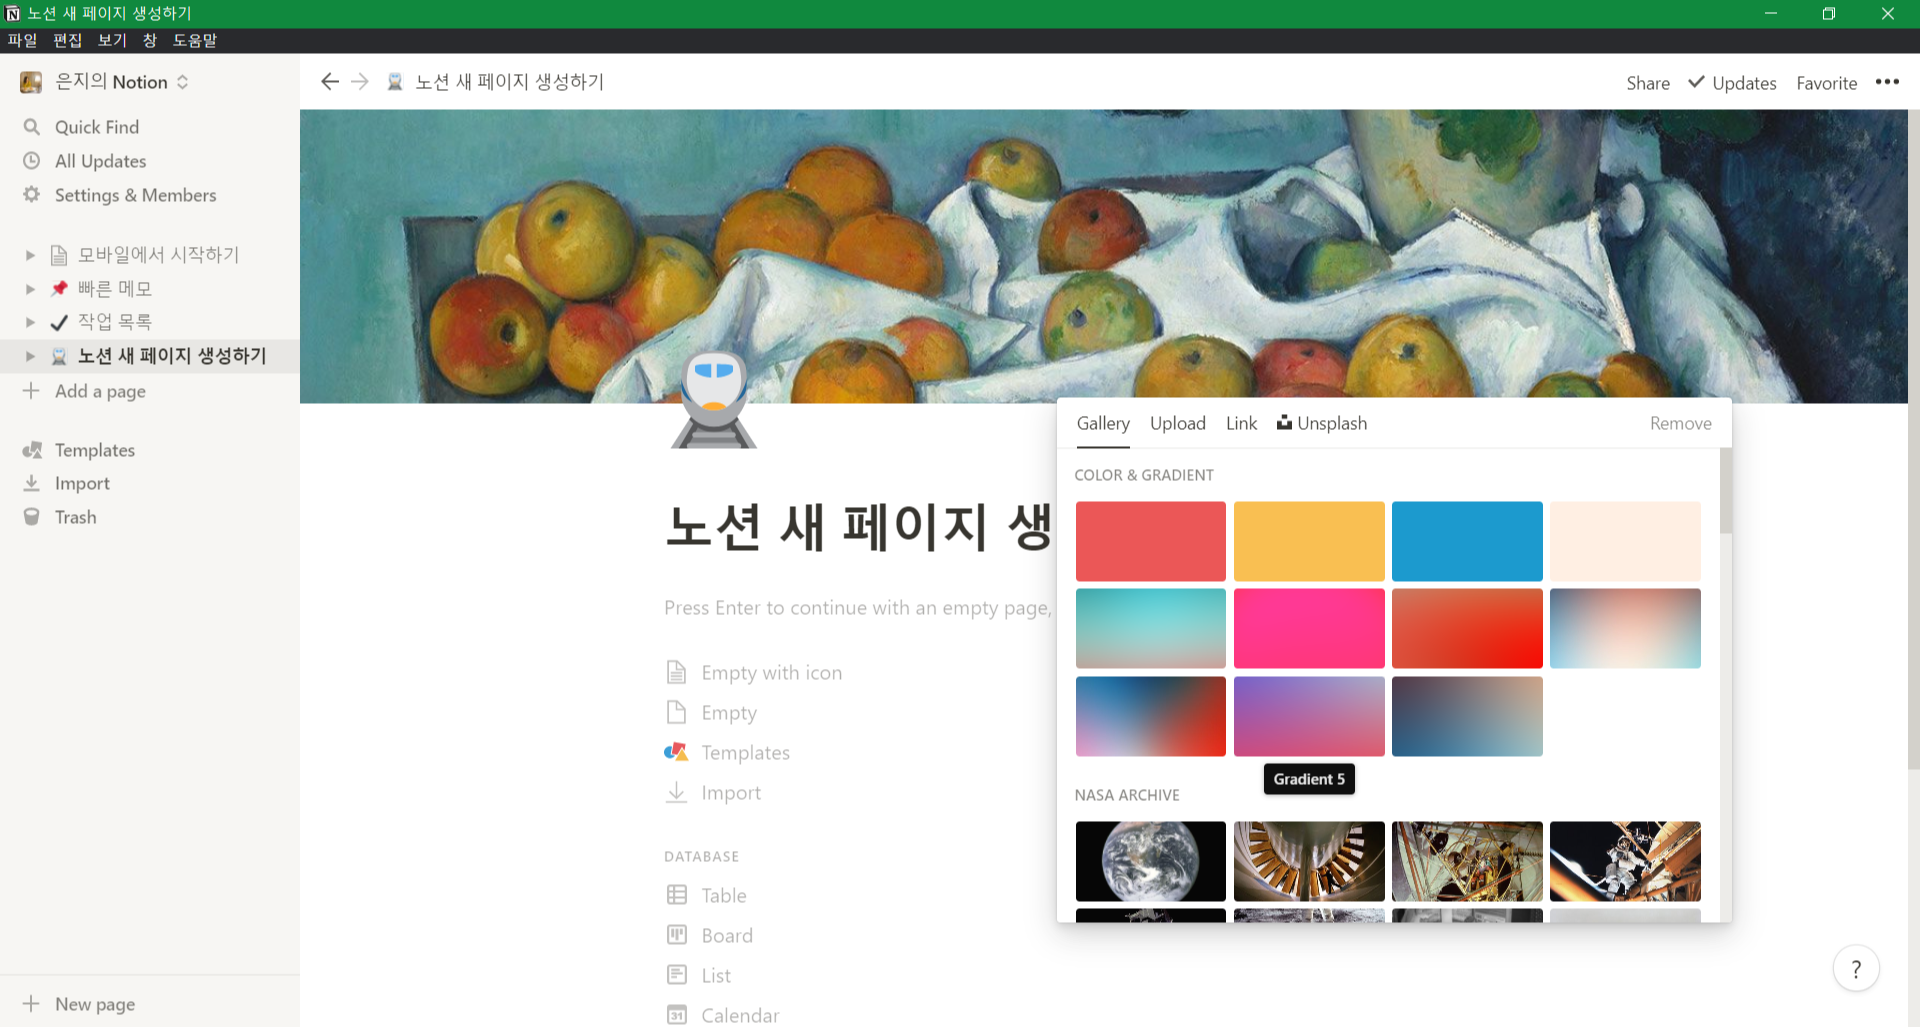Click the Empty with icon page icon
Screen dimensions: 1920x1027
point(677,672)
